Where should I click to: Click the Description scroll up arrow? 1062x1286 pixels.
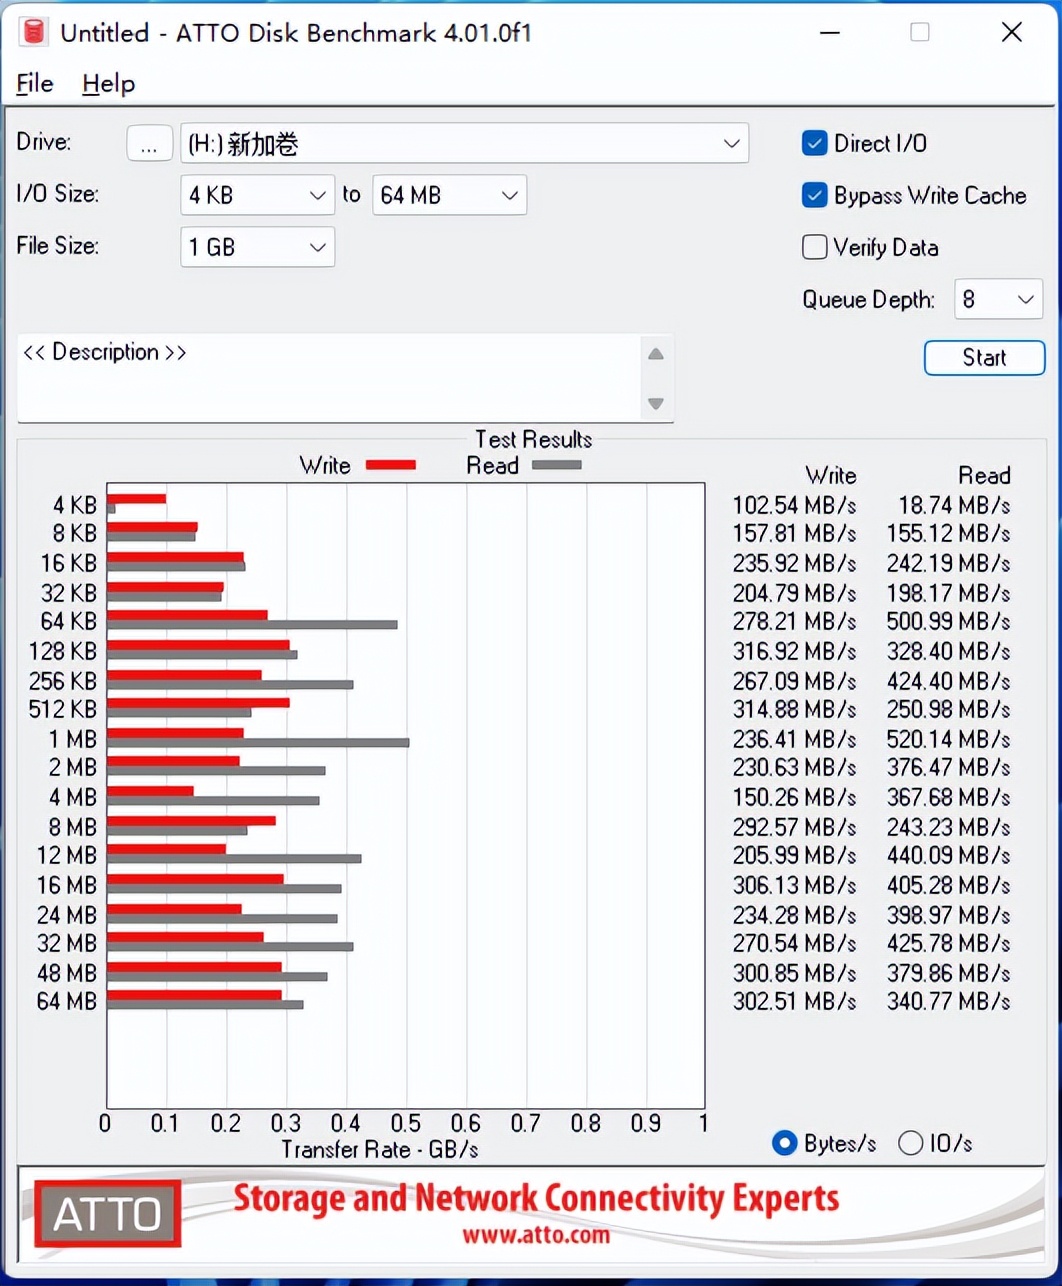click(656, 354)
